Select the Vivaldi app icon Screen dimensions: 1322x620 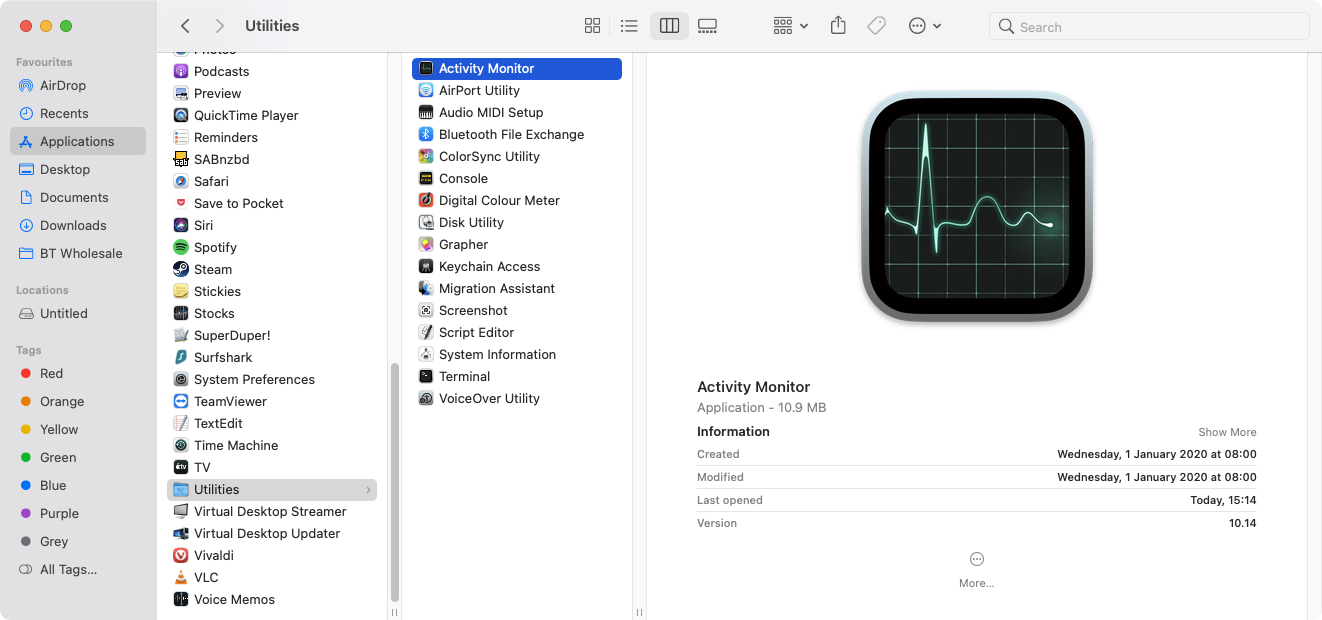pyautogui.click(x=181, y=555)
